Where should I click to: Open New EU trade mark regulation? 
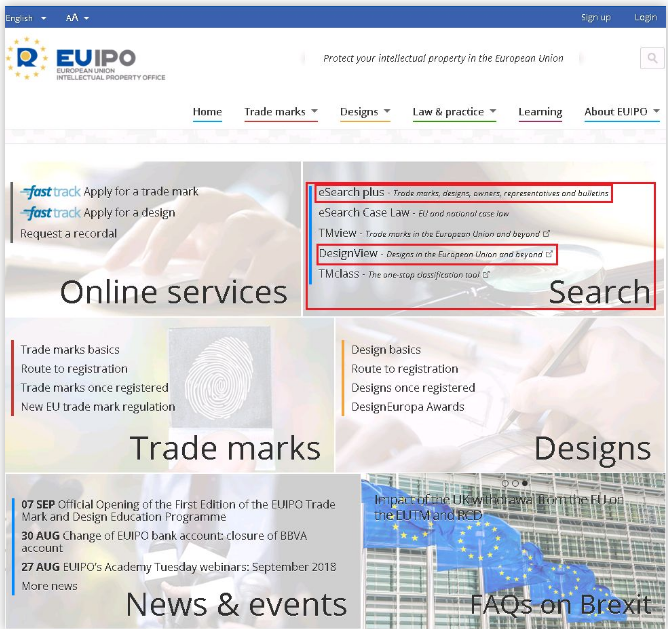coord(98,407)
